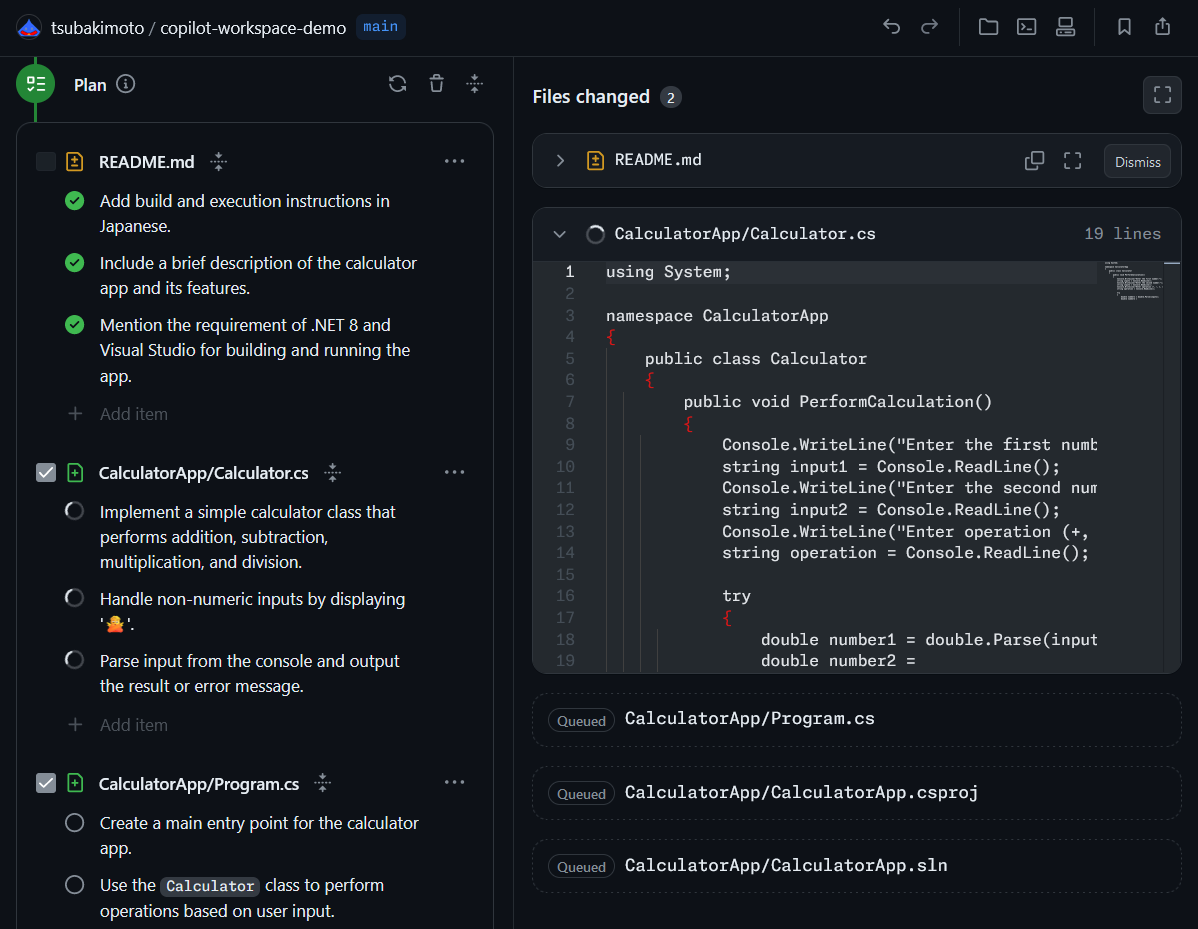Toggle the 'Use the Calculator class' circle
The width and height of the screenshot is (1198, 929).
[75, 884]
